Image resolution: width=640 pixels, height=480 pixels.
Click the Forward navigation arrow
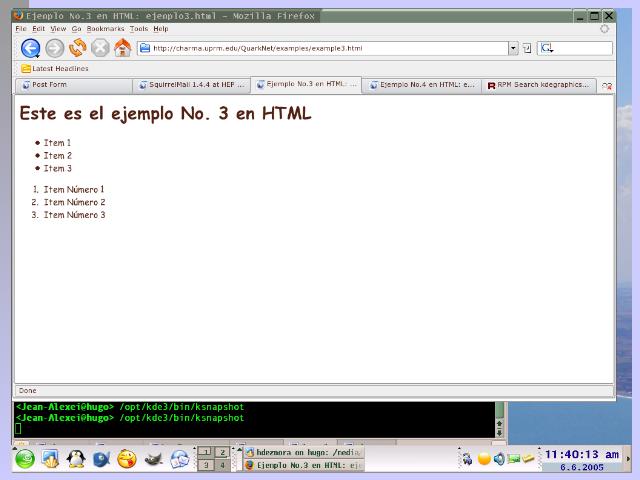(55, 48)
